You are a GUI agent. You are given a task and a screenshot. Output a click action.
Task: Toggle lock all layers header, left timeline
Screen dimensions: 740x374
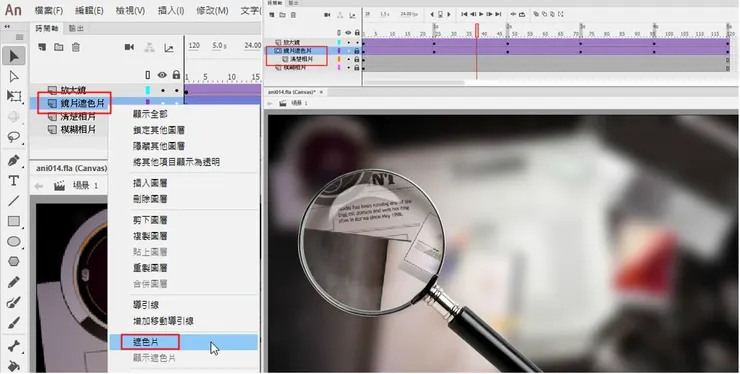[x=176, y=75]
